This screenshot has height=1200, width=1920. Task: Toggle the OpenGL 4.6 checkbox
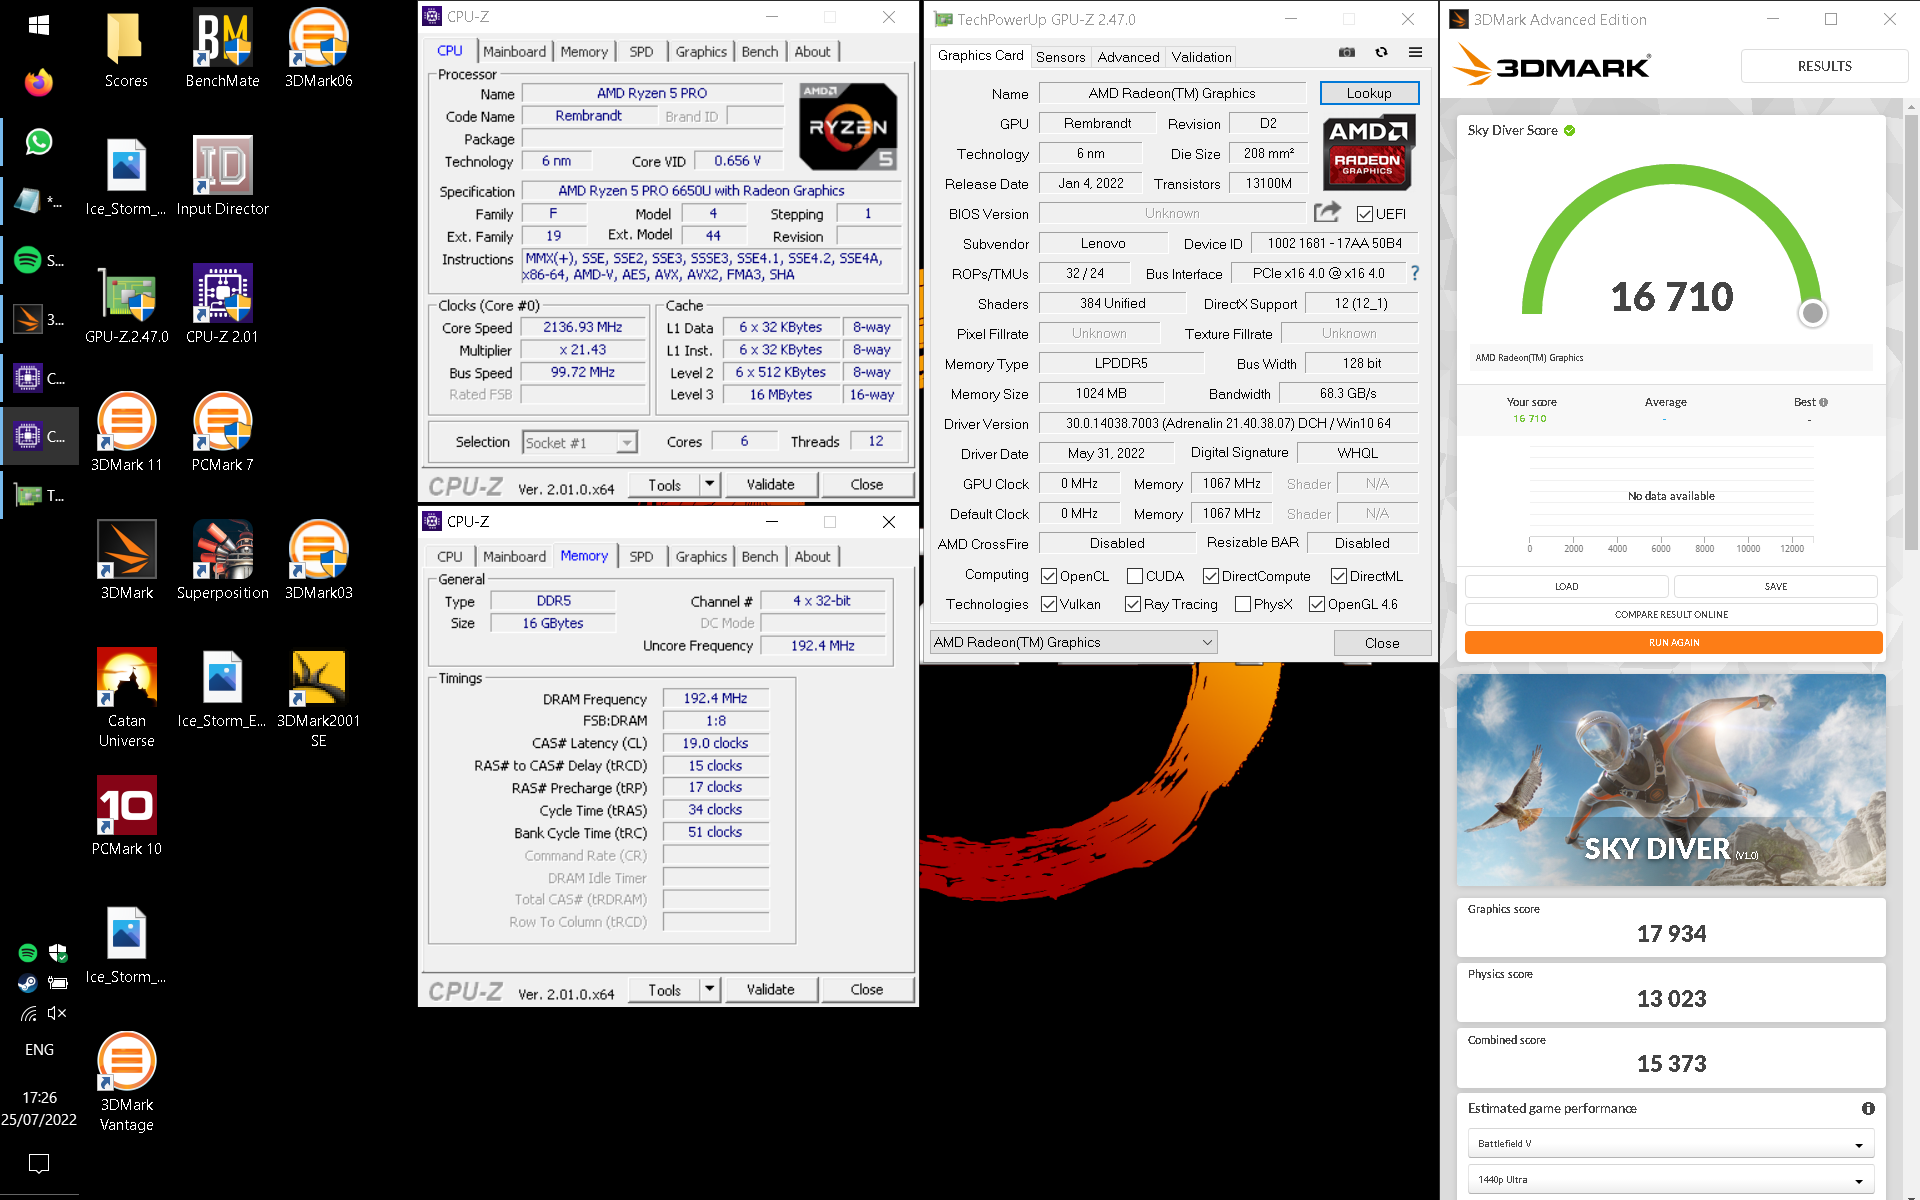click(1317, 604)
